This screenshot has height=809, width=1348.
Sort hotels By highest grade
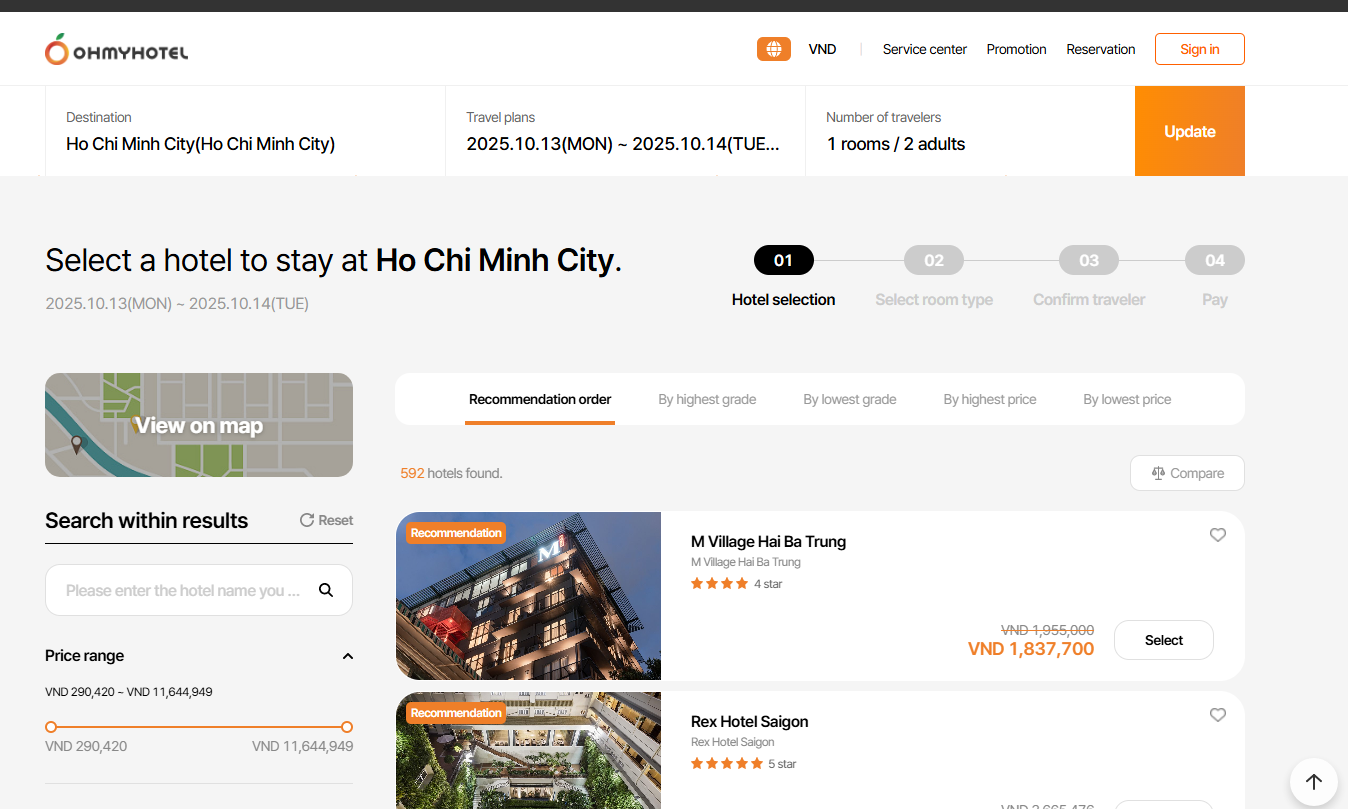coord(707,399)
